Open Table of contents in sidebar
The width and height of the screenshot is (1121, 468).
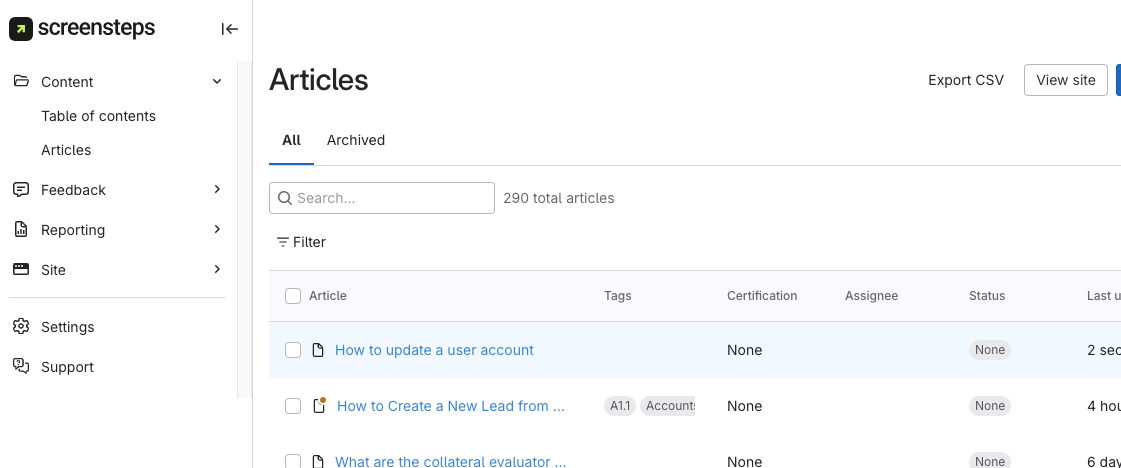click(x=98, y=116)
